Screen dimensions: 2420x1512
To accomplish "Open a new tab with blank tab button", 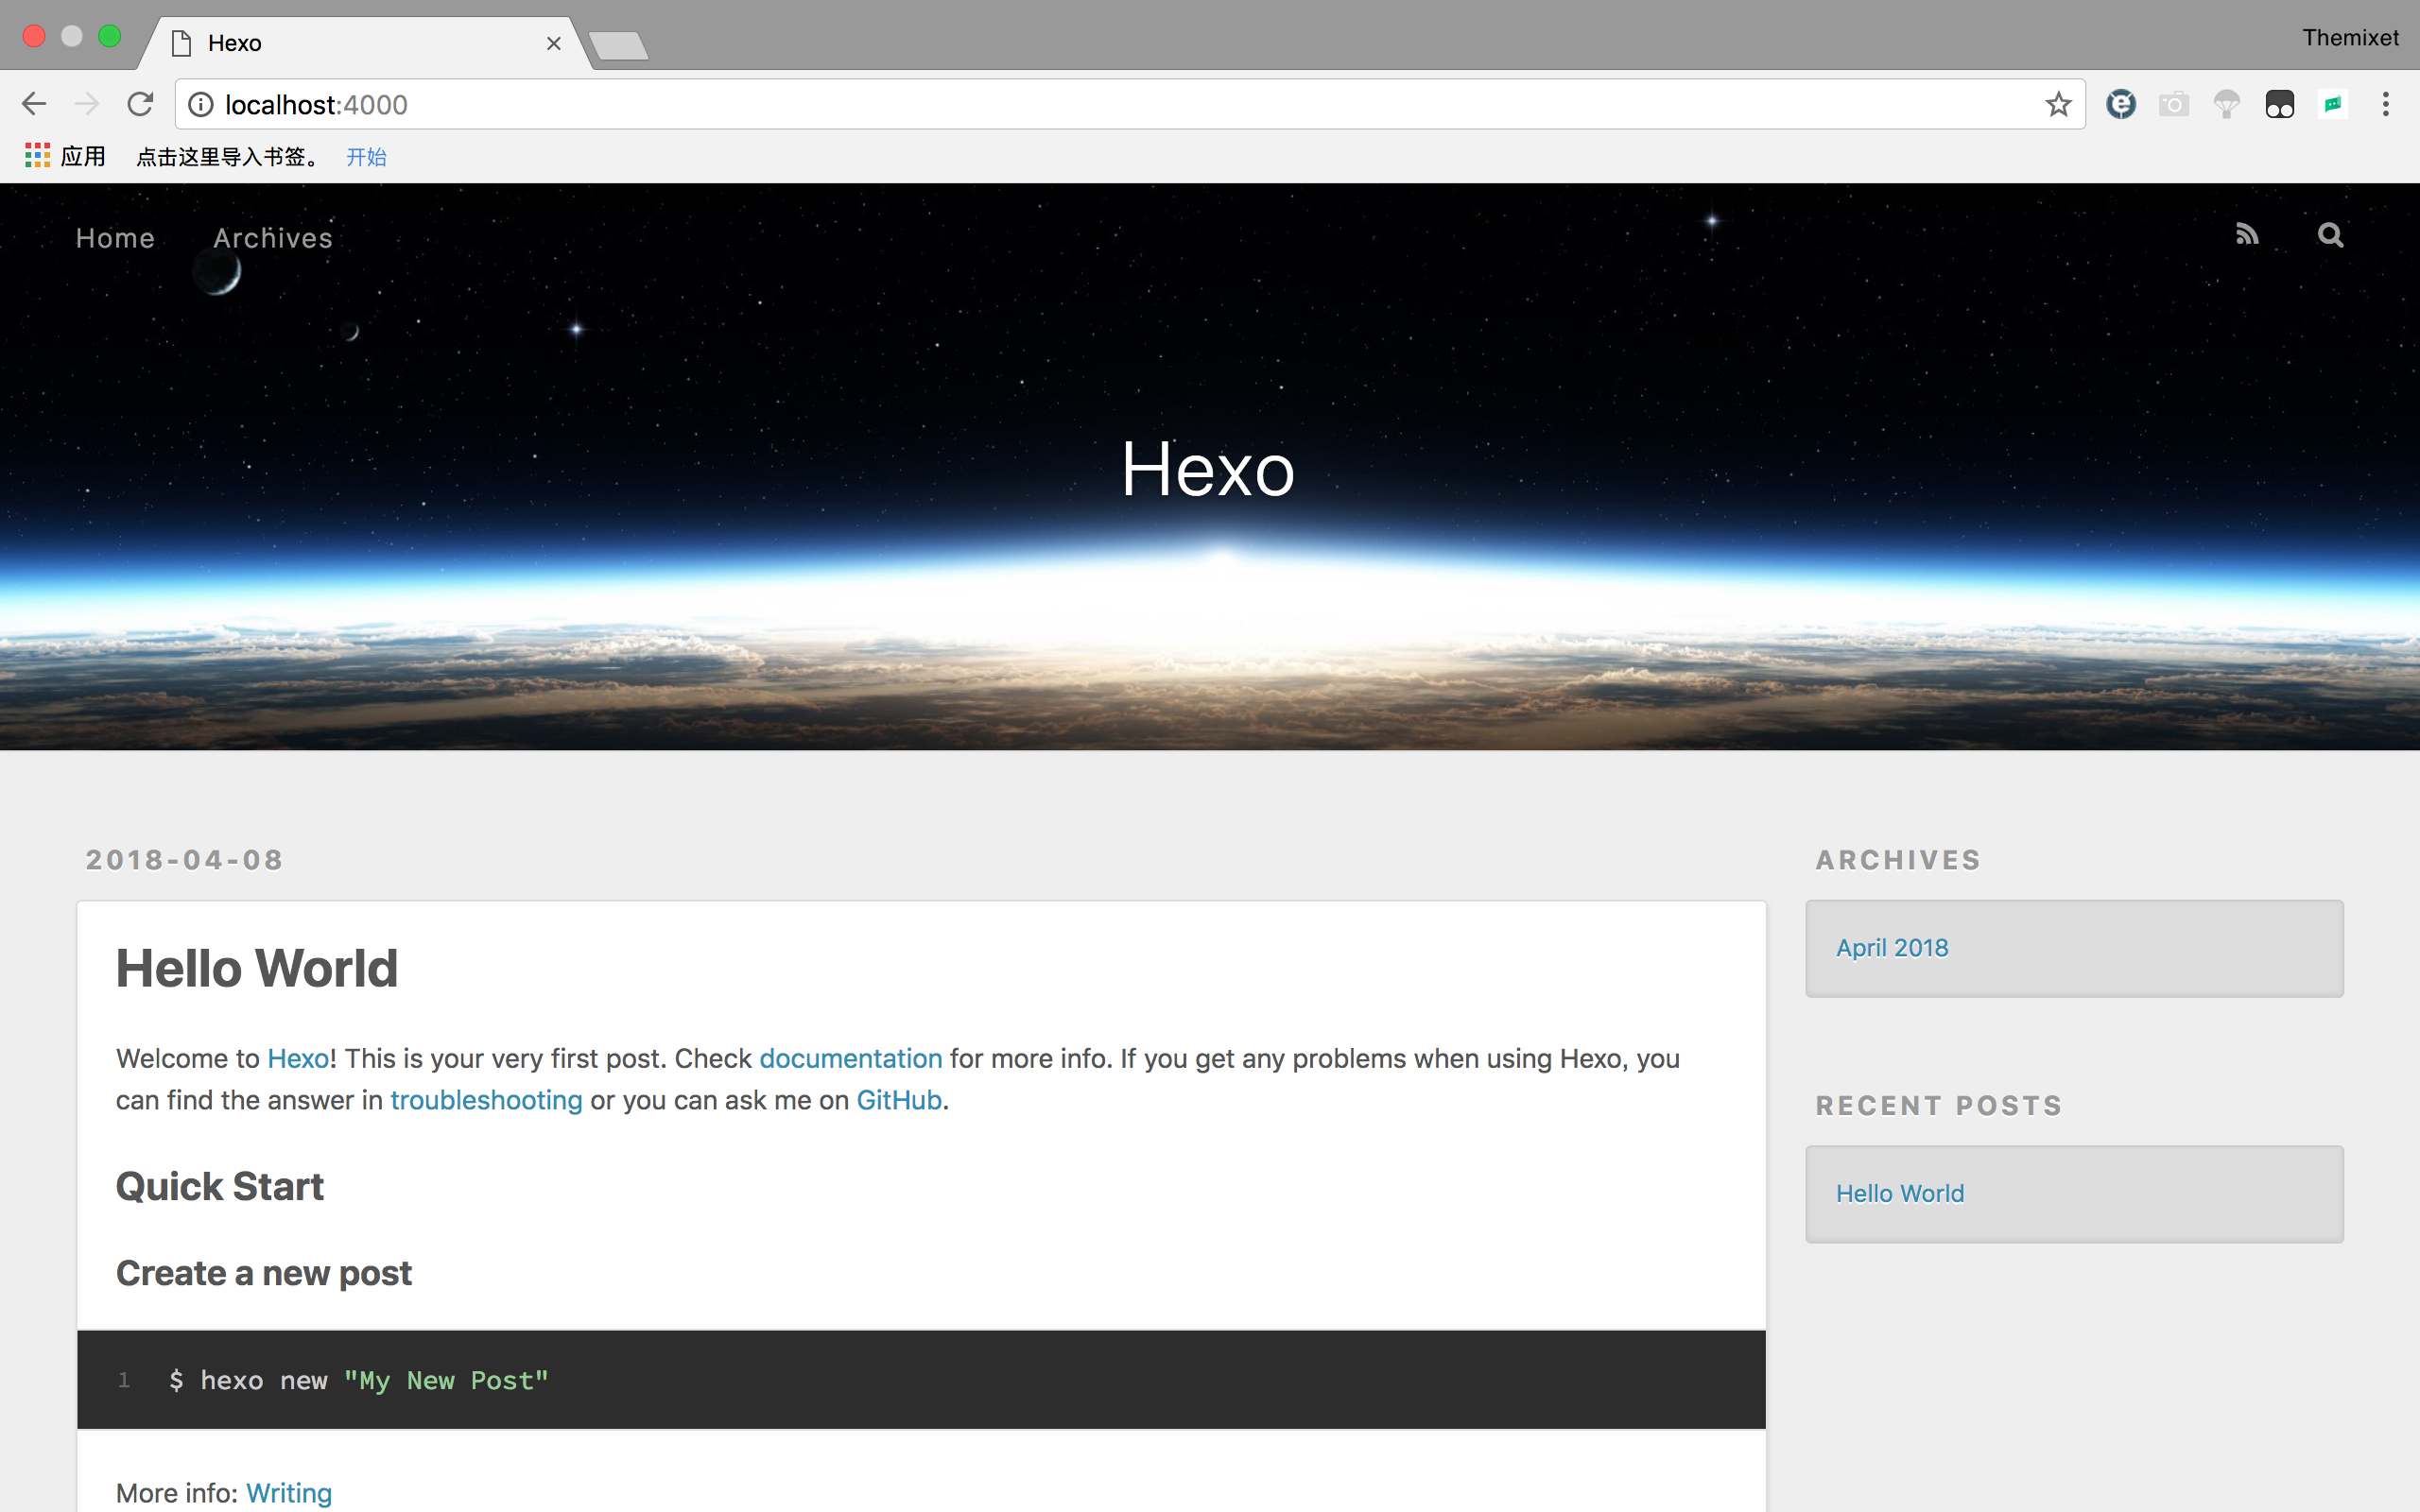I will (618, 45).
